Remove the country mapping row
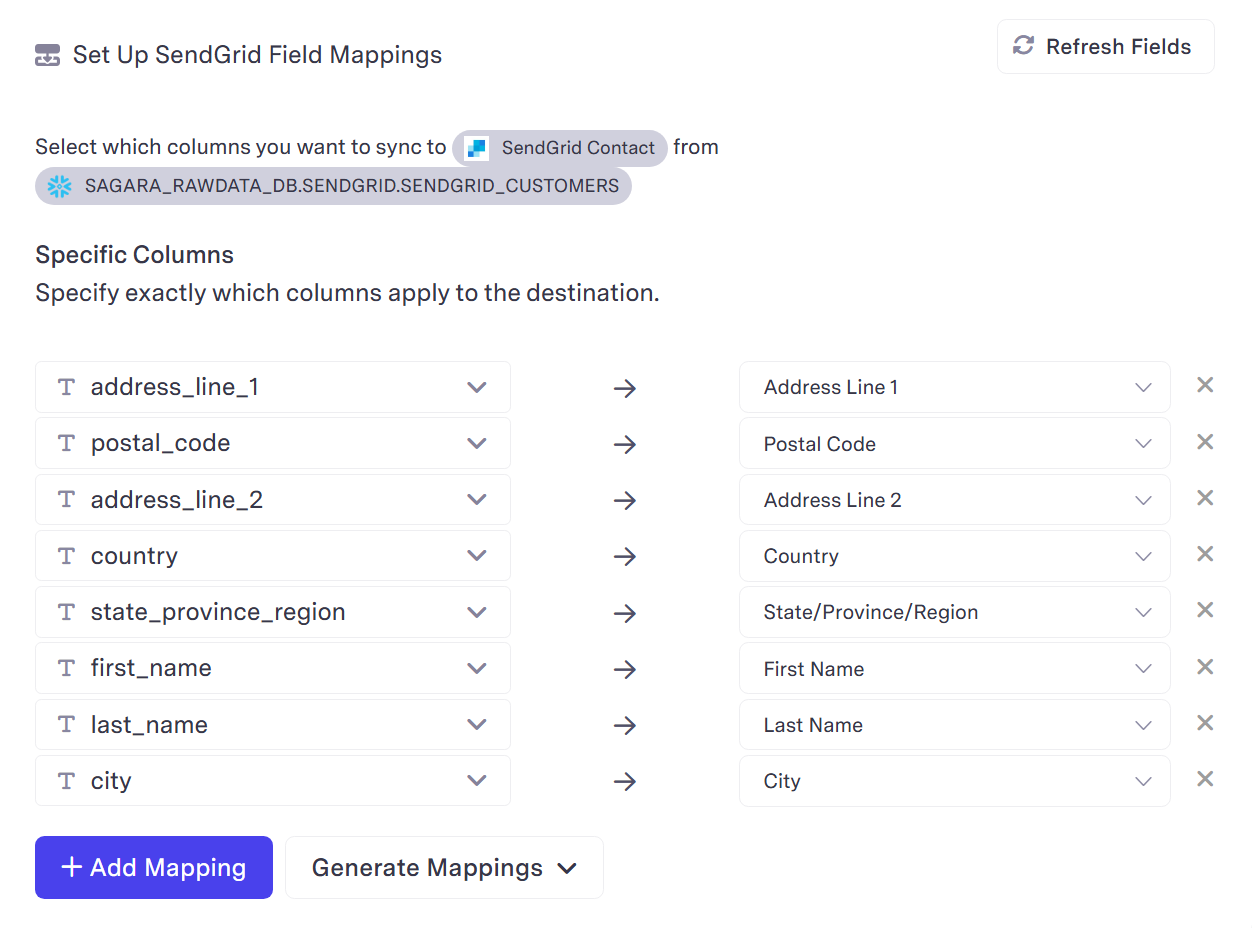1252x928 pixels. [x=1205, y=554]
